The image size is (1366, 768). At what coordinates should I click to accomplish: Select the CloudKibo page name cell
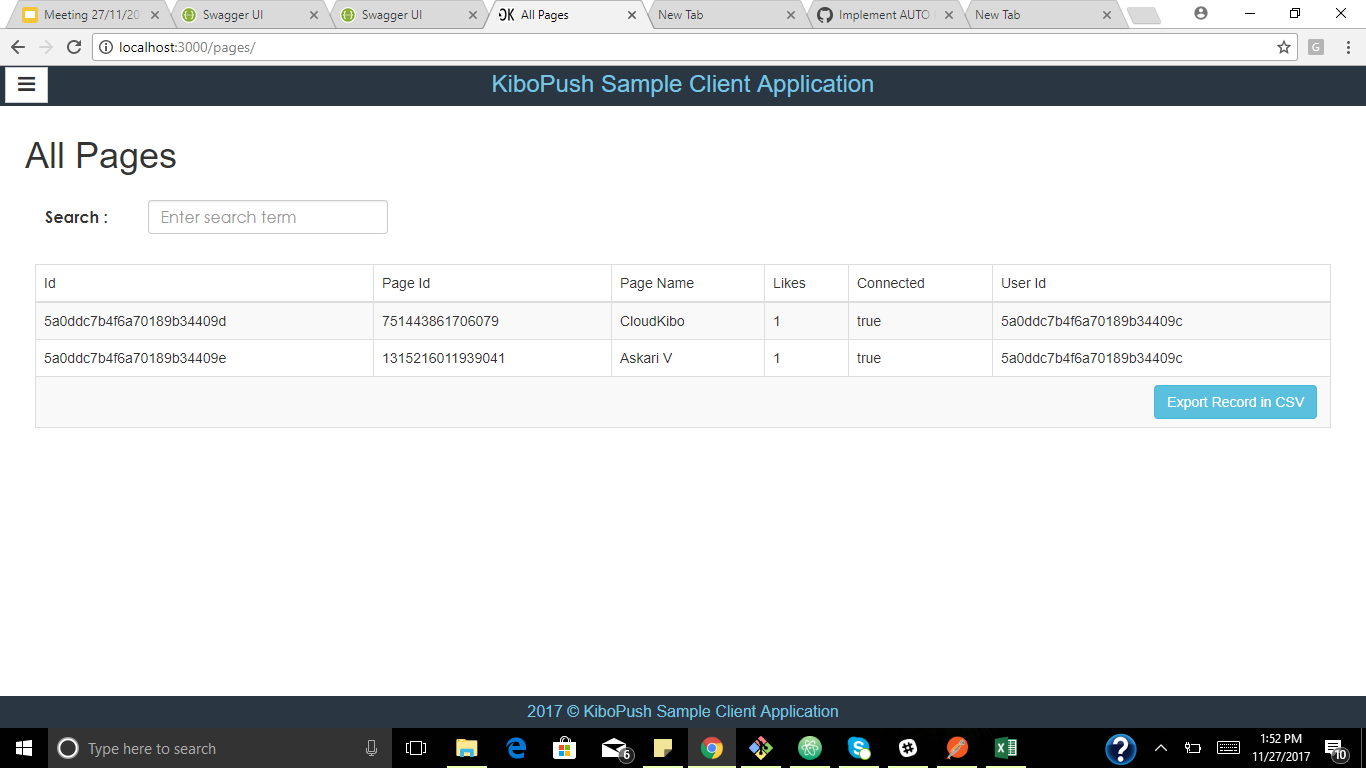(688, 321)
